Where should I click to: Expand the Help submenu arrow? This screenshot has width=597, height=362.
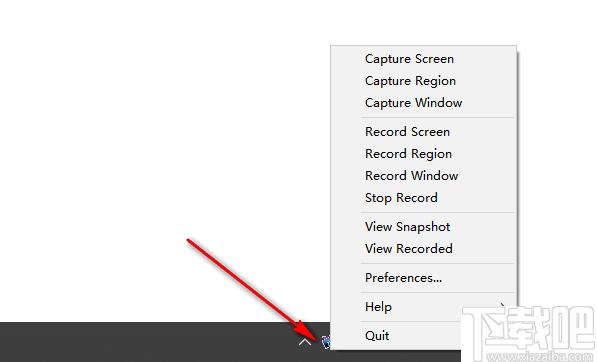click(503, 305)
